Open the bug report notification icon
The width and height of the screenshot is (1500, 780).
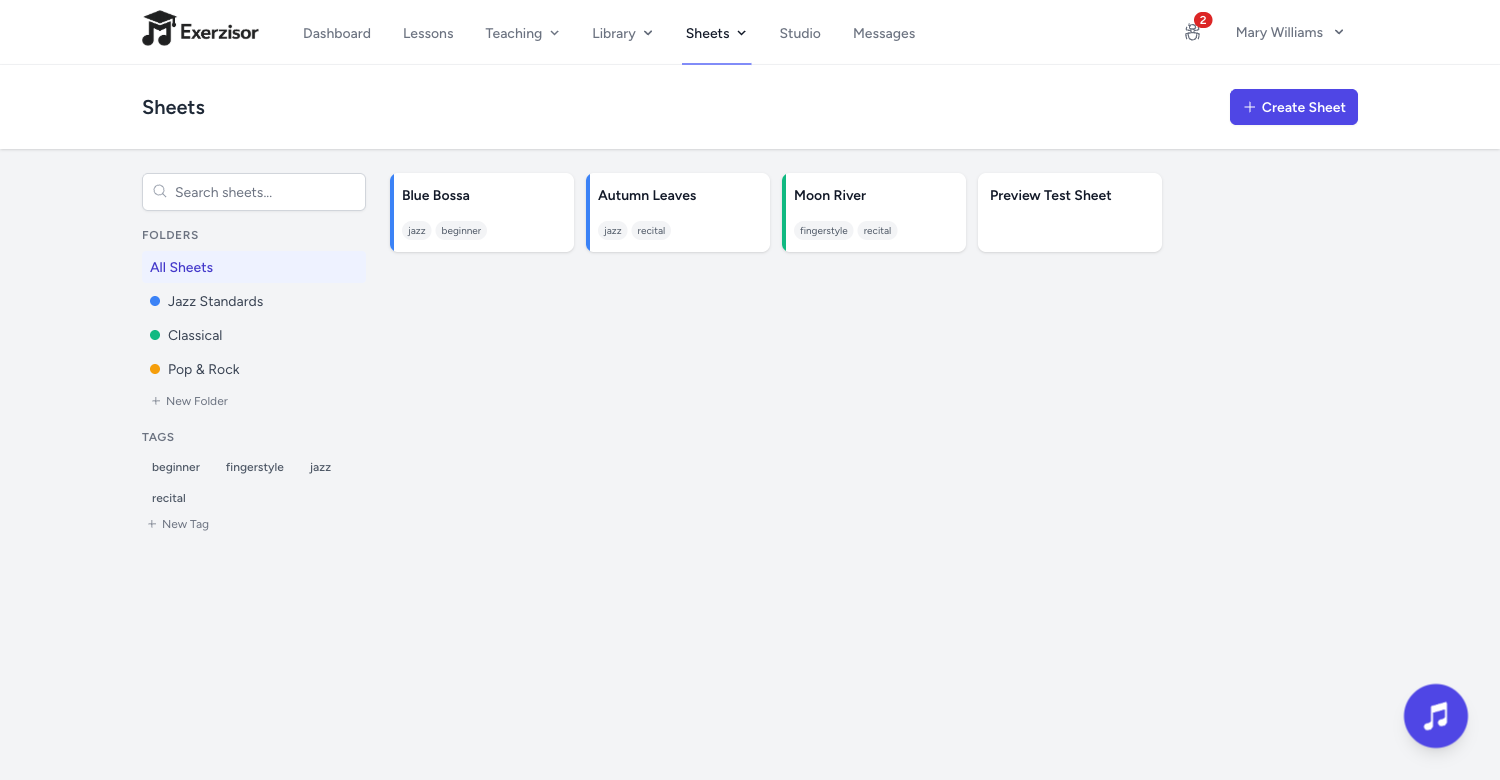[1192, 32]
